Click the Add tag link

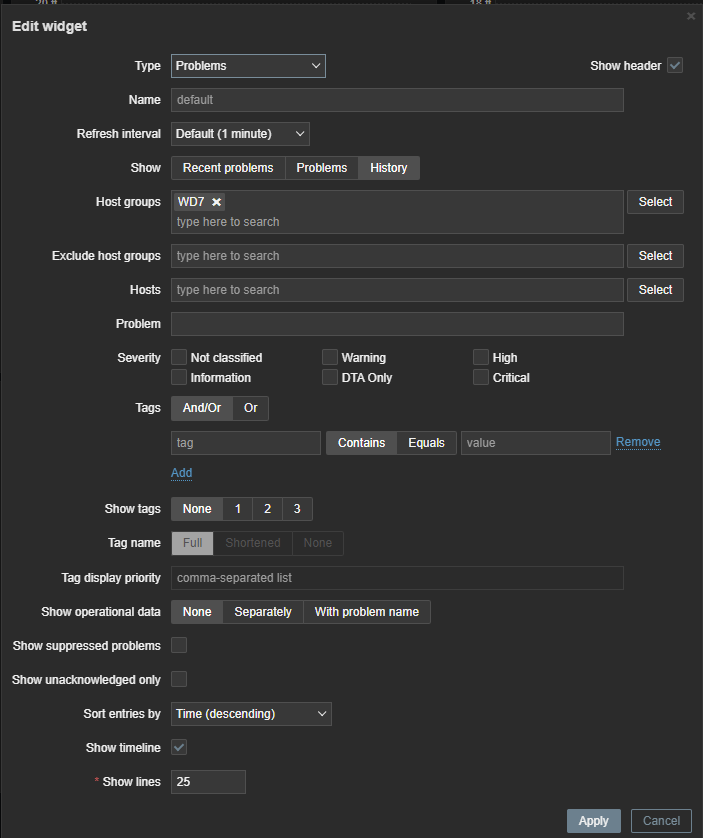click(x=181, y=473)
